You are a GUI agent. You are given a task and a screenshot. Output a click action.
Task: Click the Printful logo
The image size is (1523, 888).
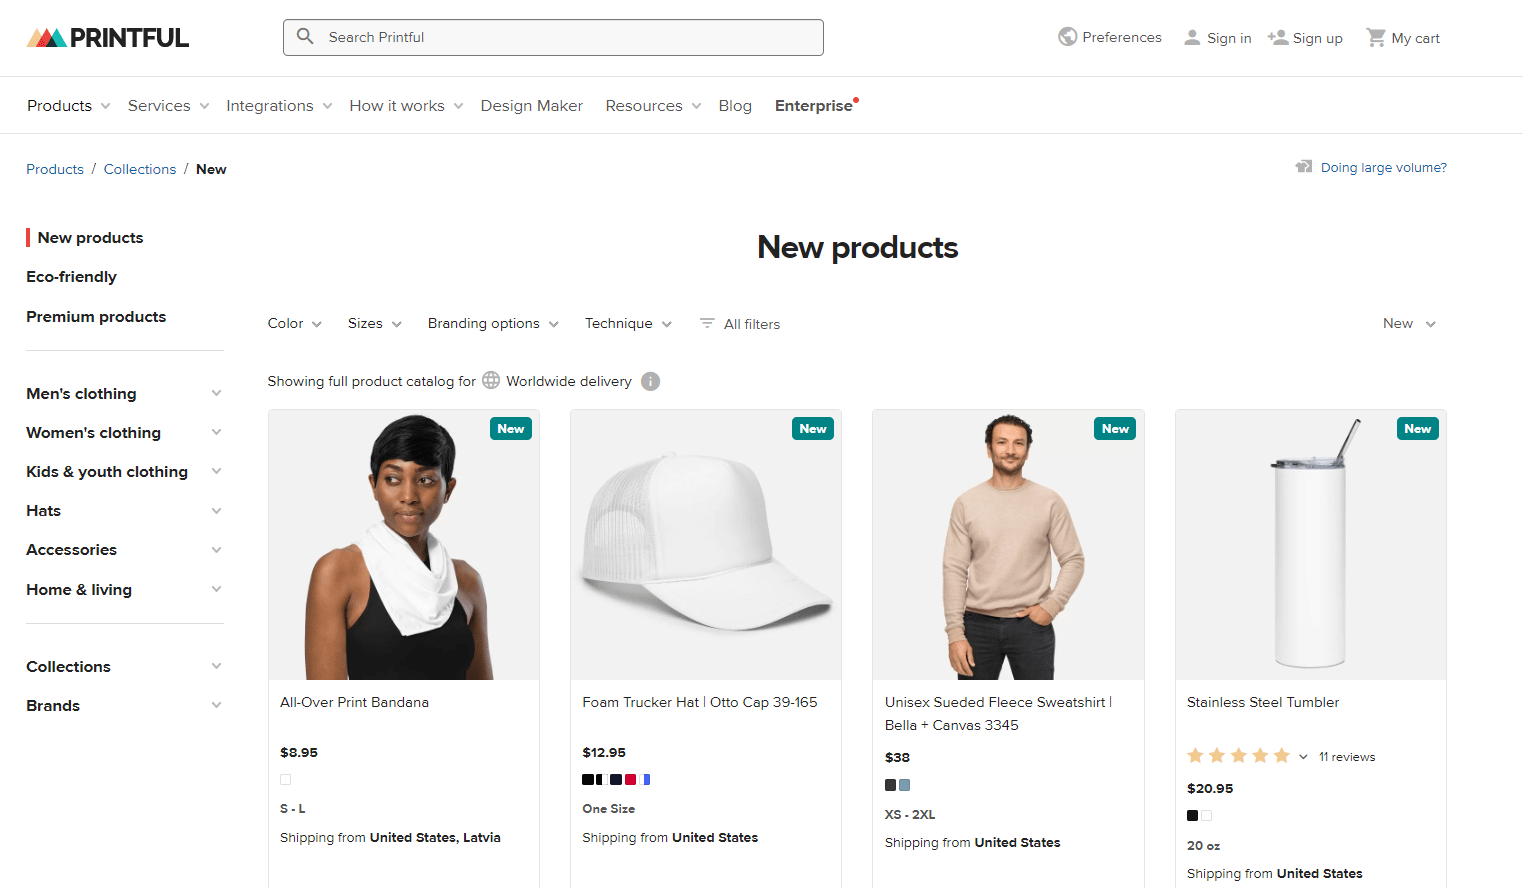[x=106, y=37]
